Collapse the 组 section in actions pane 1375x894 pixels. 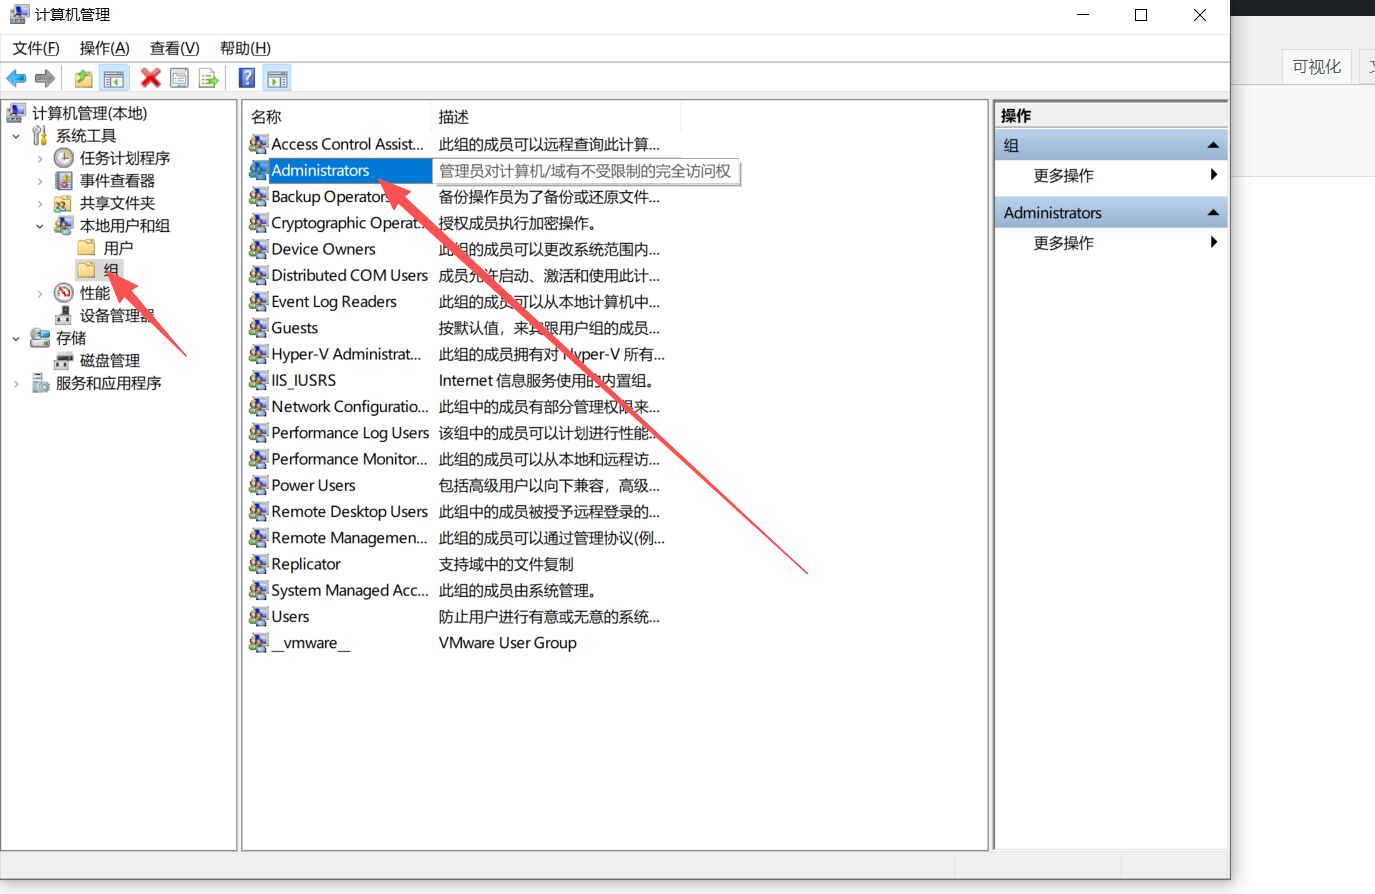pyautogui.click(x=1213, y=146)
